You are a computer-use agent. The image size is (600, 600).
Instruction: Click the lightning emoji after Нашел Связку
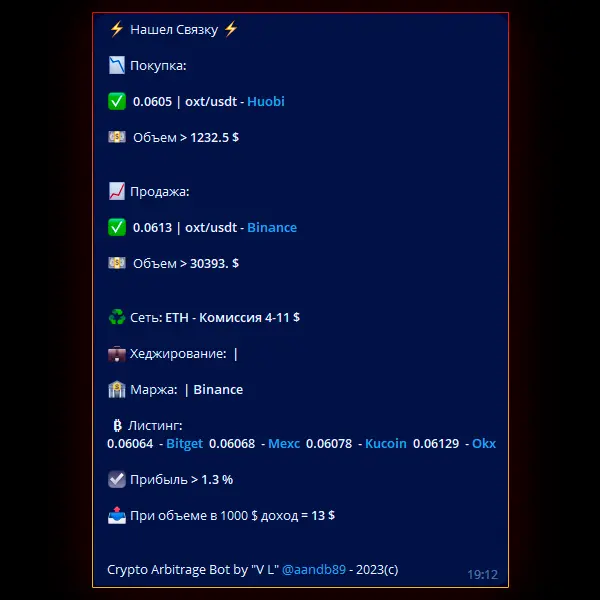click(231, 29)
